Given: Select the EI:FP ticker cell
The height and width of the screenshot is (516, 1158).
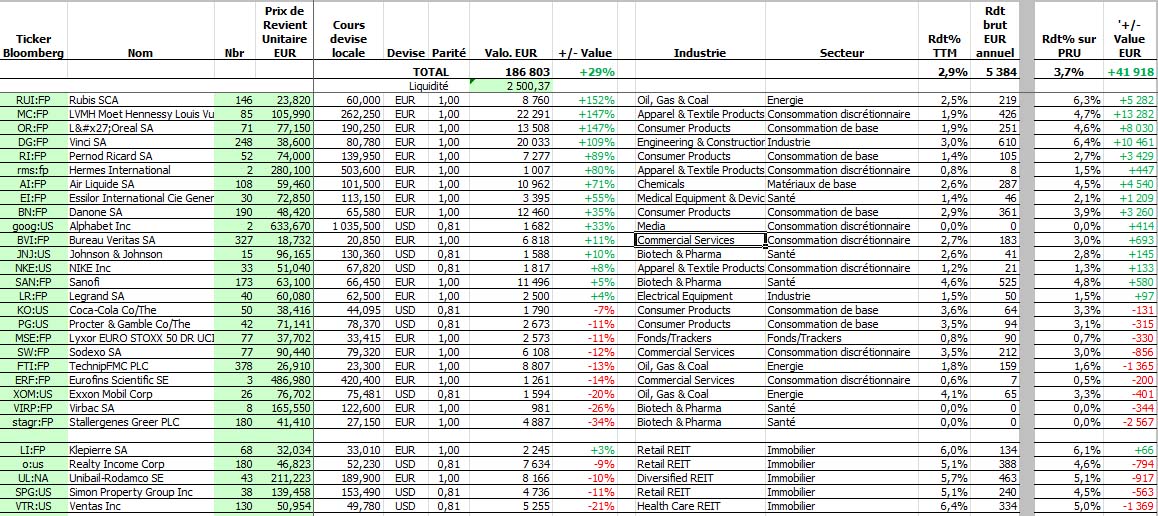Looking at the screenshot, I should (33, 198).
